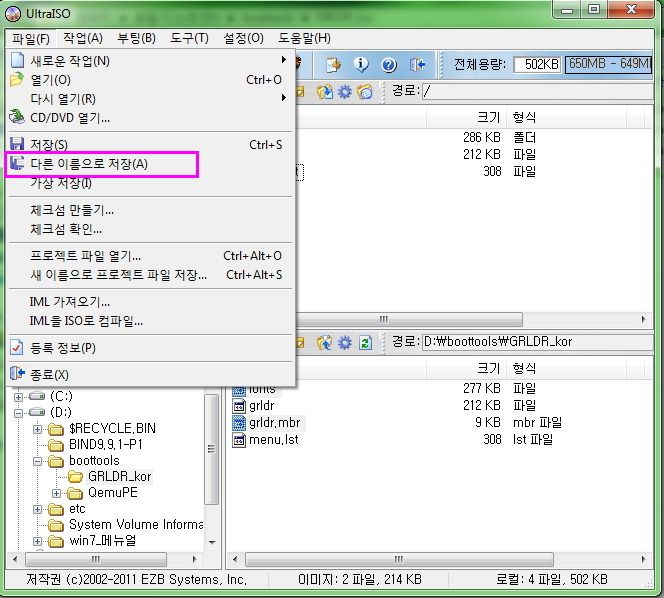Open the 도구(T) menu

point(189,38)
